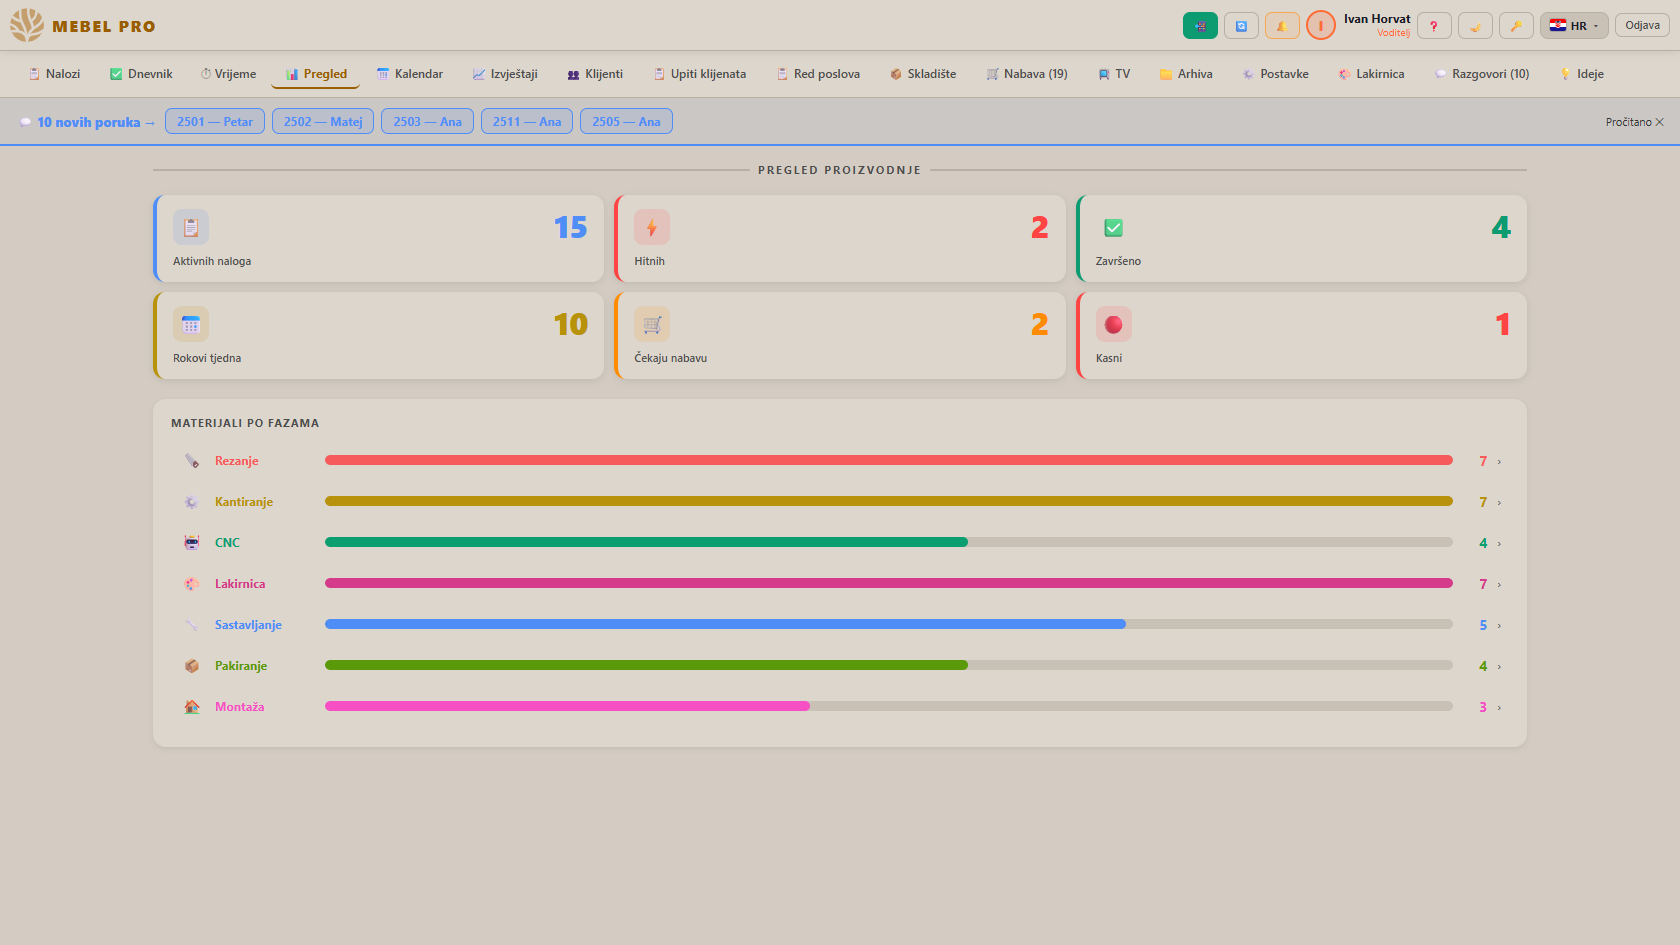Toggle dark mode with the moon icon
1680x945 pixels.
(1475, 26)
